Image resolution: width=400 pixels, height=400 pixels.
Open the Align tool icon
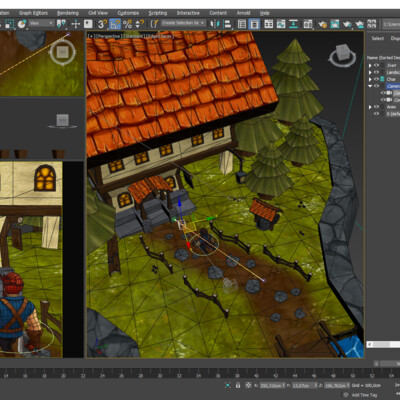227,24
